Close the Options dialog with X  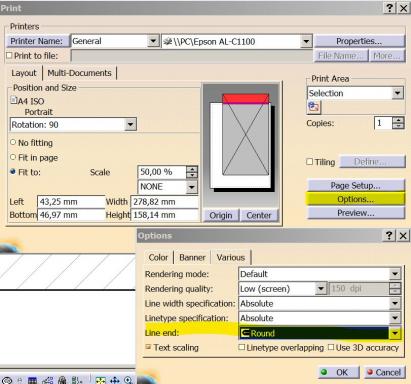tap(403, 236)
